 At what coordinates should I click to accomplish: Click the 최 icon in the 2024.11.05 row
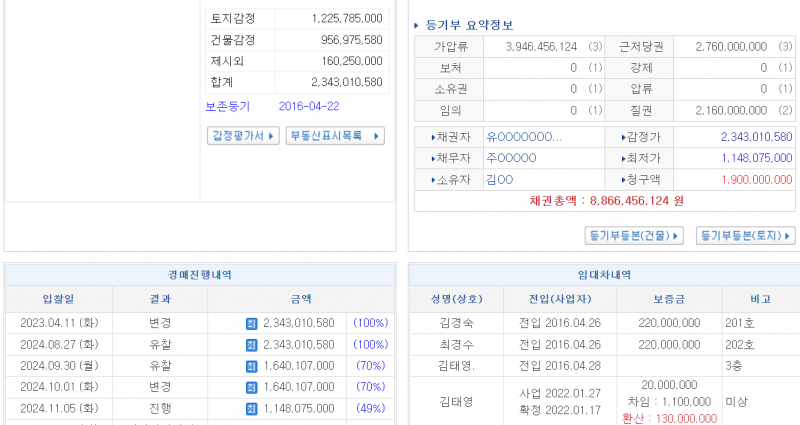point(251,408)
